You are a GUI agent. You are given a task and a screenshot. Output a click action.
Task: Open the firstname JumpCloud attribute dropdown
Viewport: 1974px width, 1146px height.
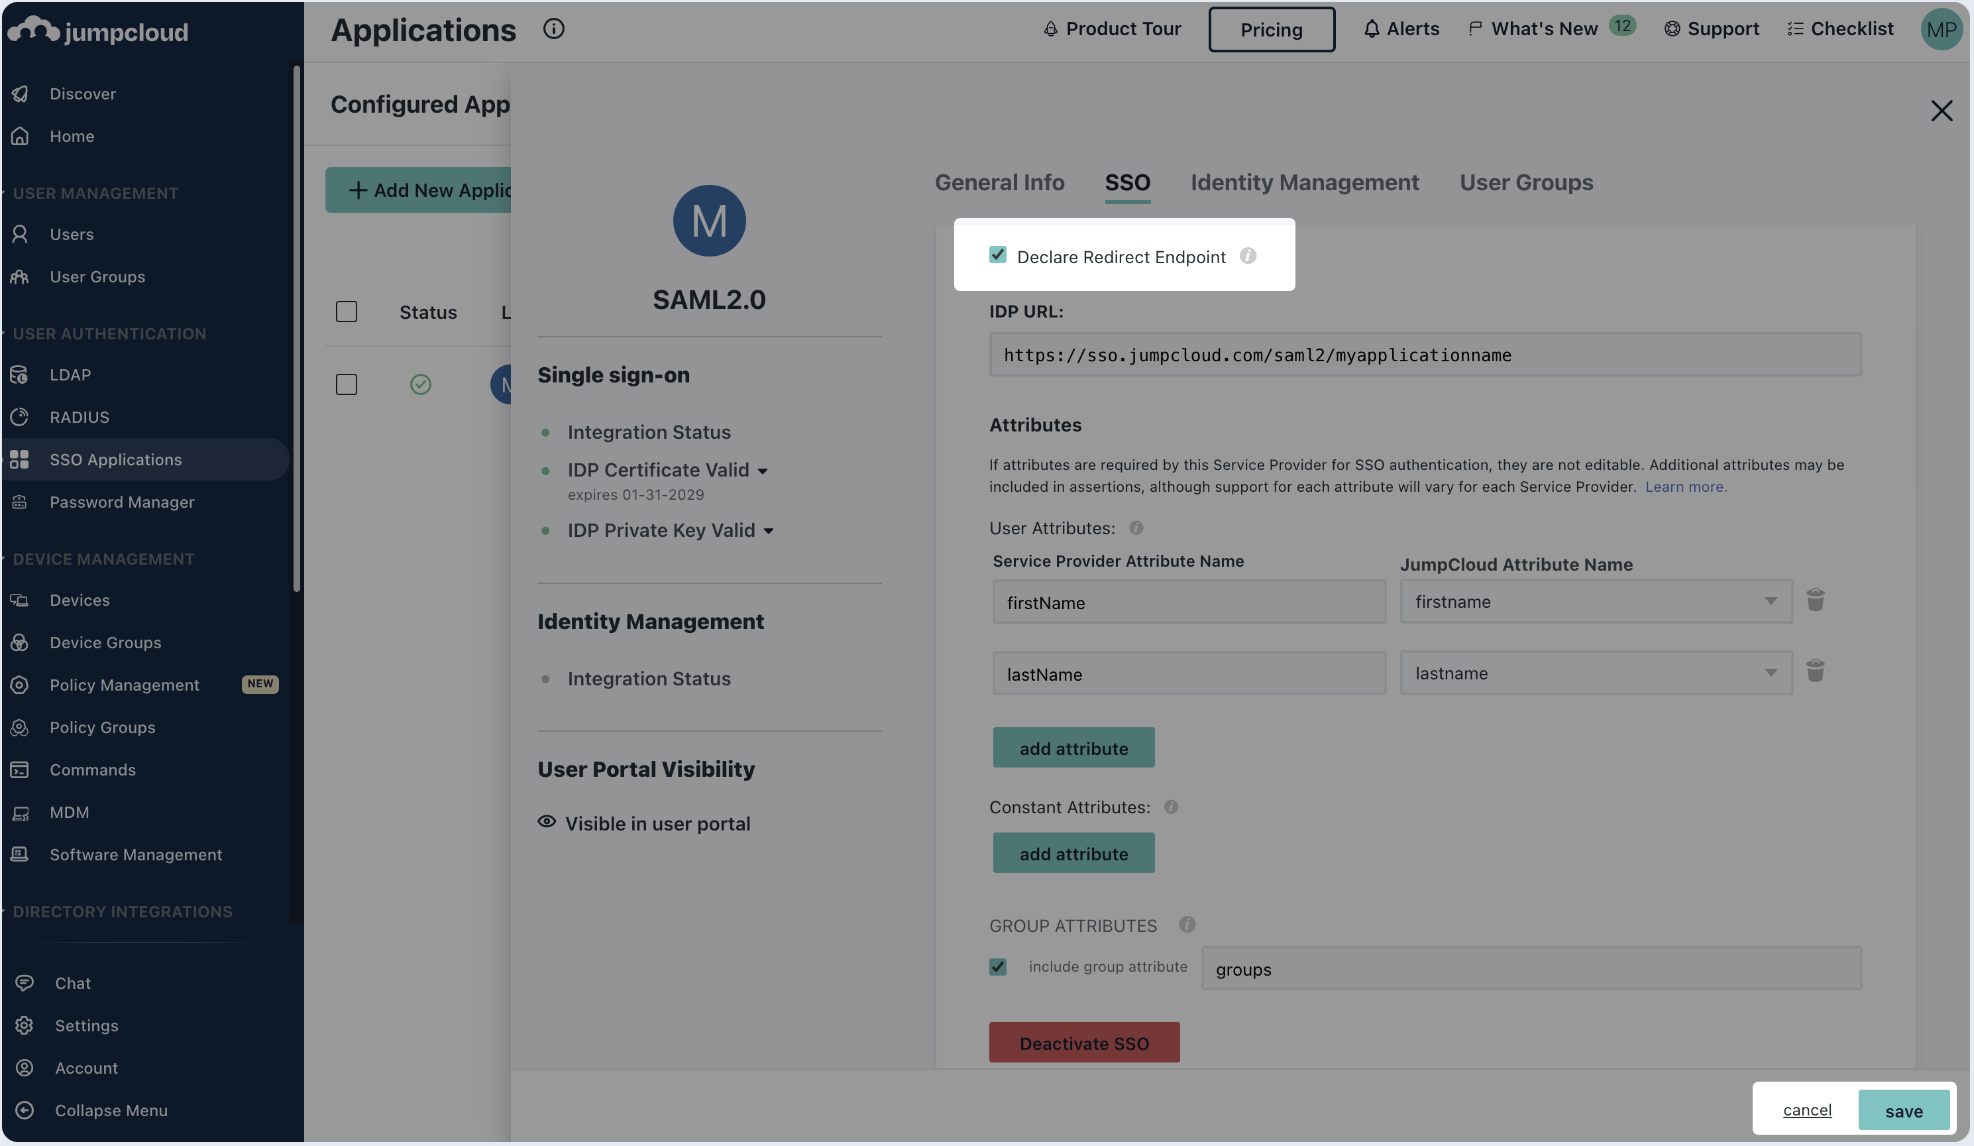(x=1595, y=602)
